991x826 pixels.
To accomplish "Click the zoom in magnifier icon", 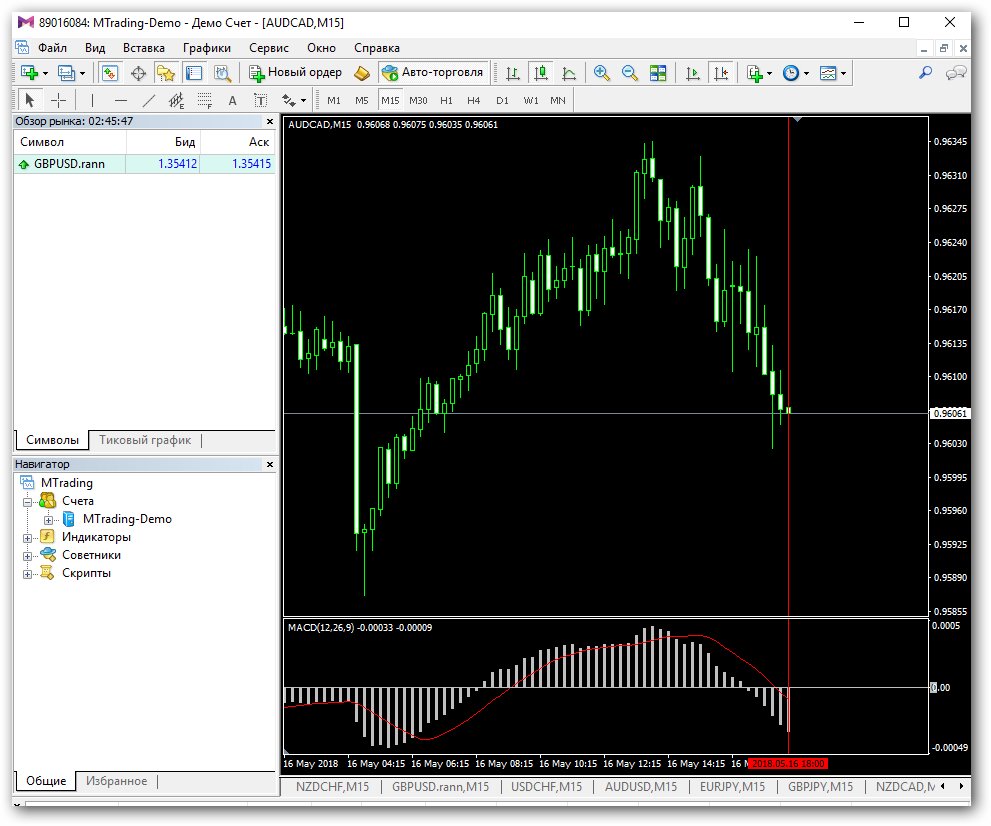I will pos(602,73).
